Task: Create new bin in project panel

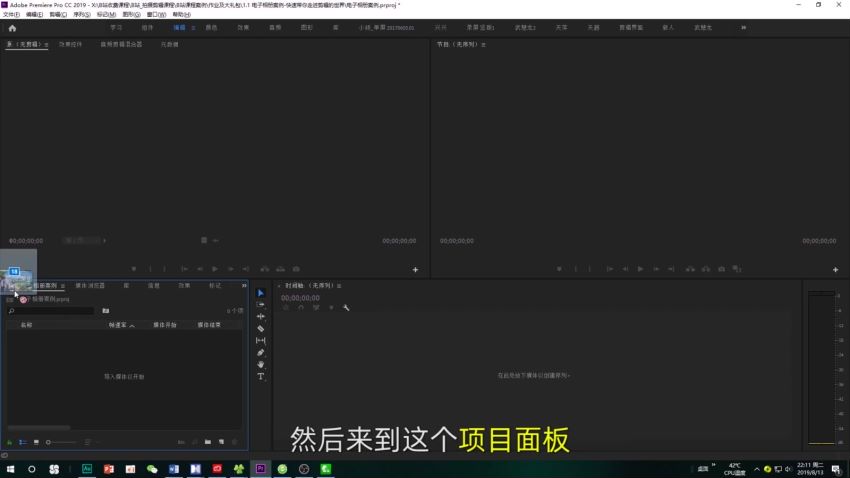Action: coord(208,442)
